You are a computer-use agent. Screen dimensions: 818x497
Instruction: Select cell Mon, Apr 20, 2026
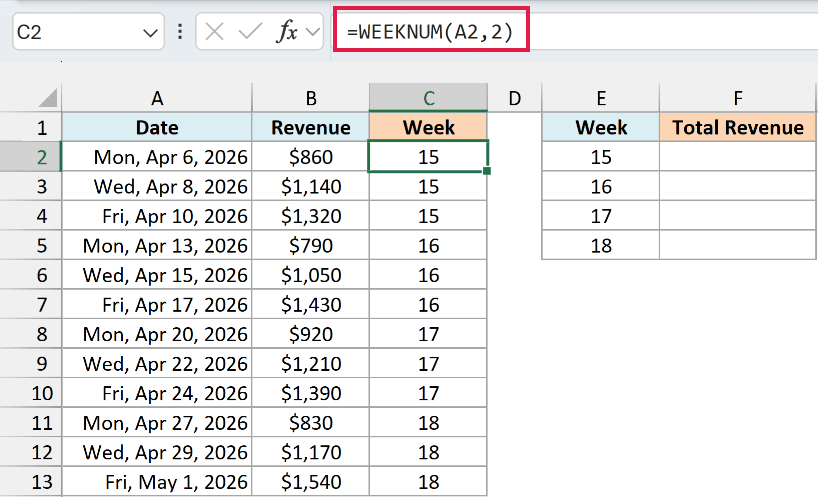point(157,334)
